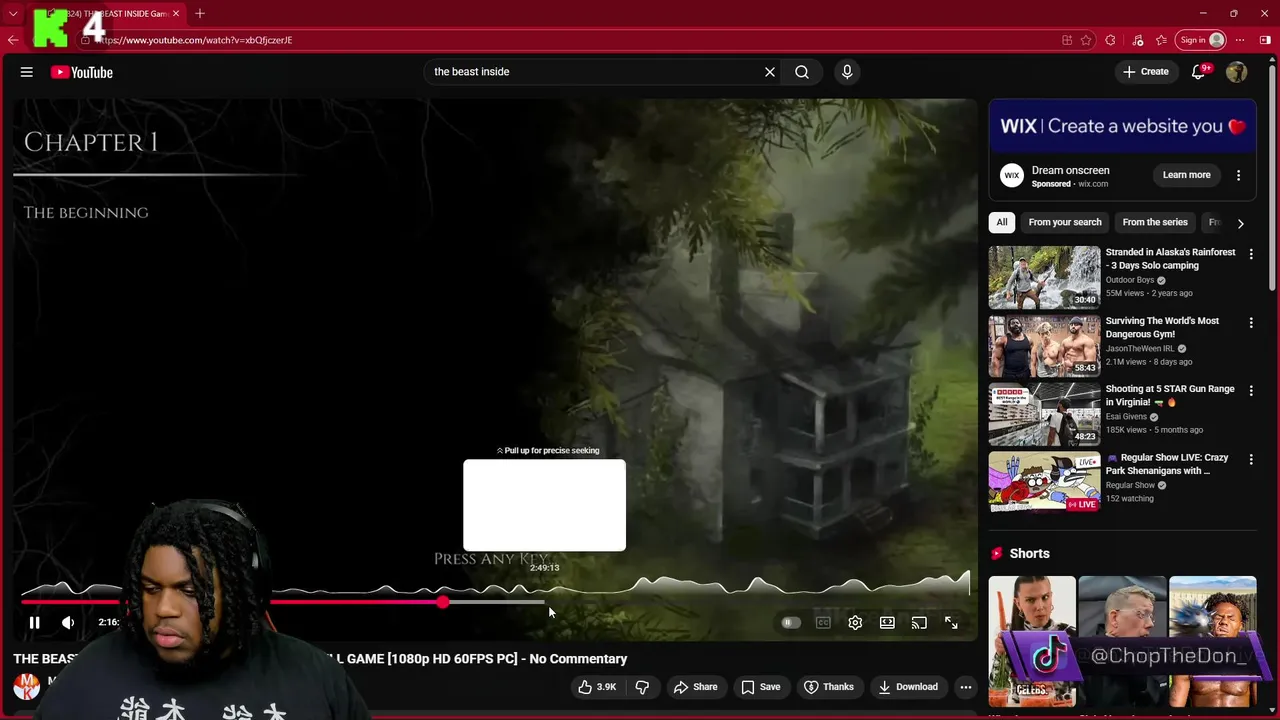
Task: Toggle autoplay switch in player
Action: pos(790,623)
